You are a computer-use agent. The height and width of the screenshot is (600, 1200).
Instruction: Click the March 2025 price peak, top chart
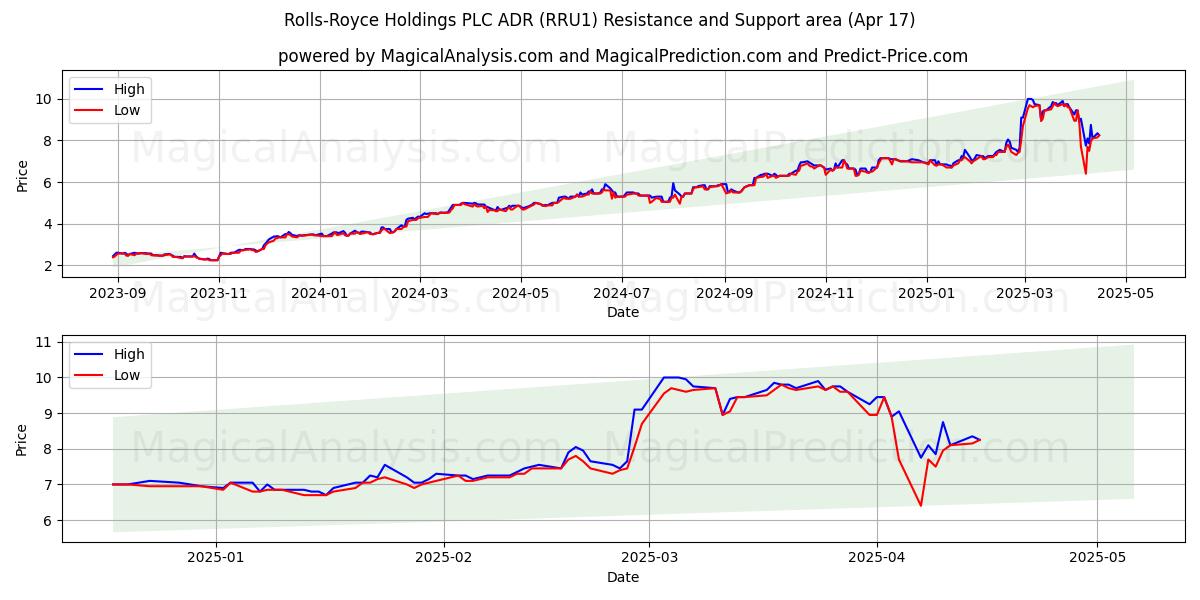tap(1029, 99)
